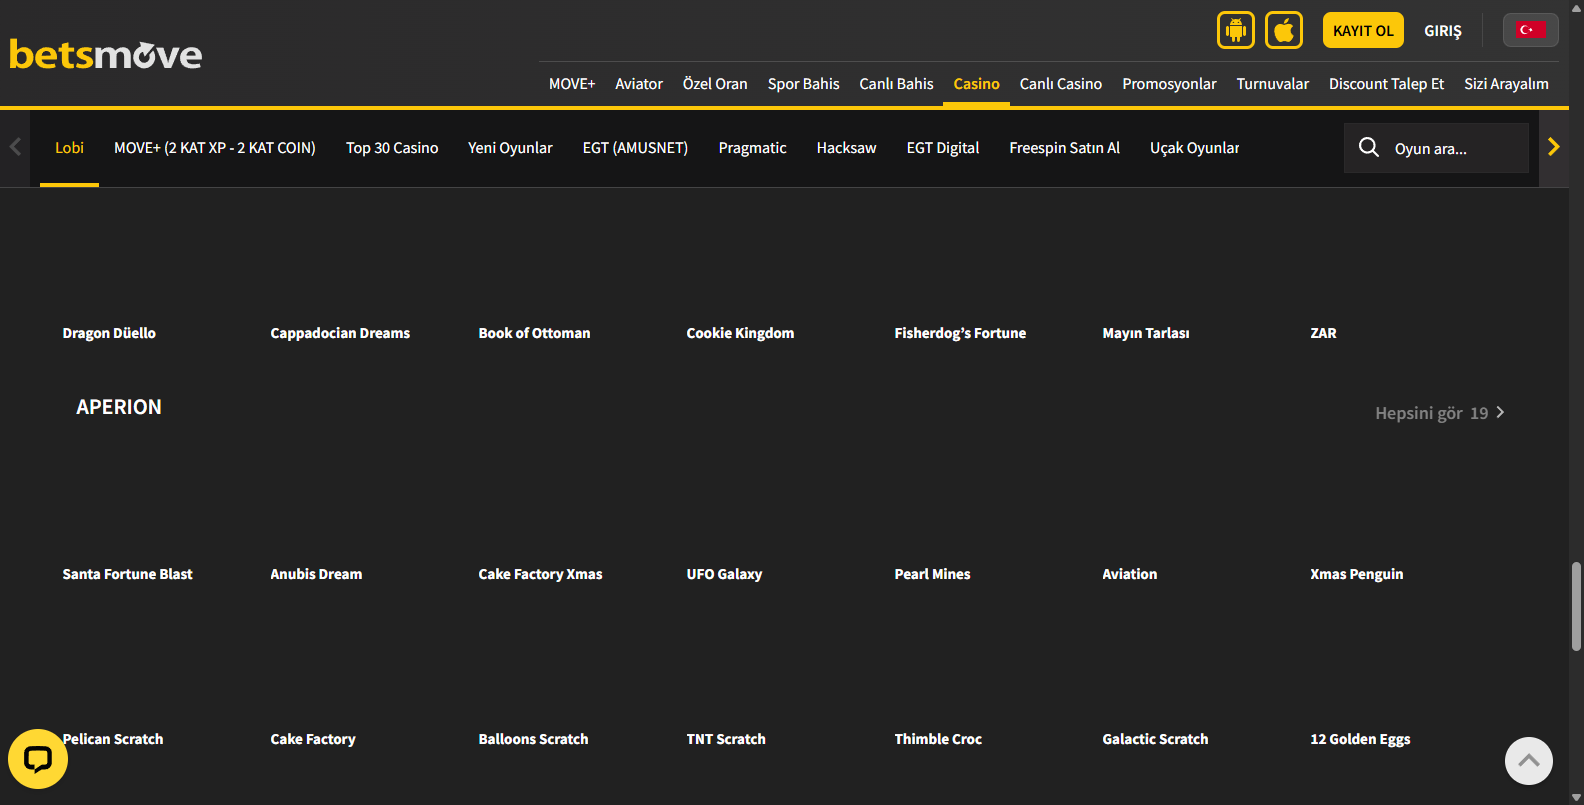Screen dimensions: 1584x805
Task: Open the Dragon Düello game
Action: (109, 333)
